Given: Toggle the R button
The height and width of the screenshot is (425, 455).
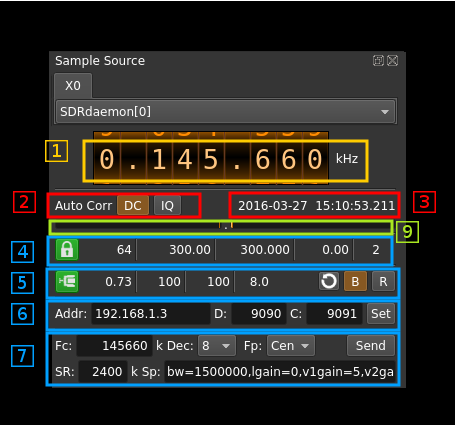Looking at the screenshot, I should click(383, 281).
